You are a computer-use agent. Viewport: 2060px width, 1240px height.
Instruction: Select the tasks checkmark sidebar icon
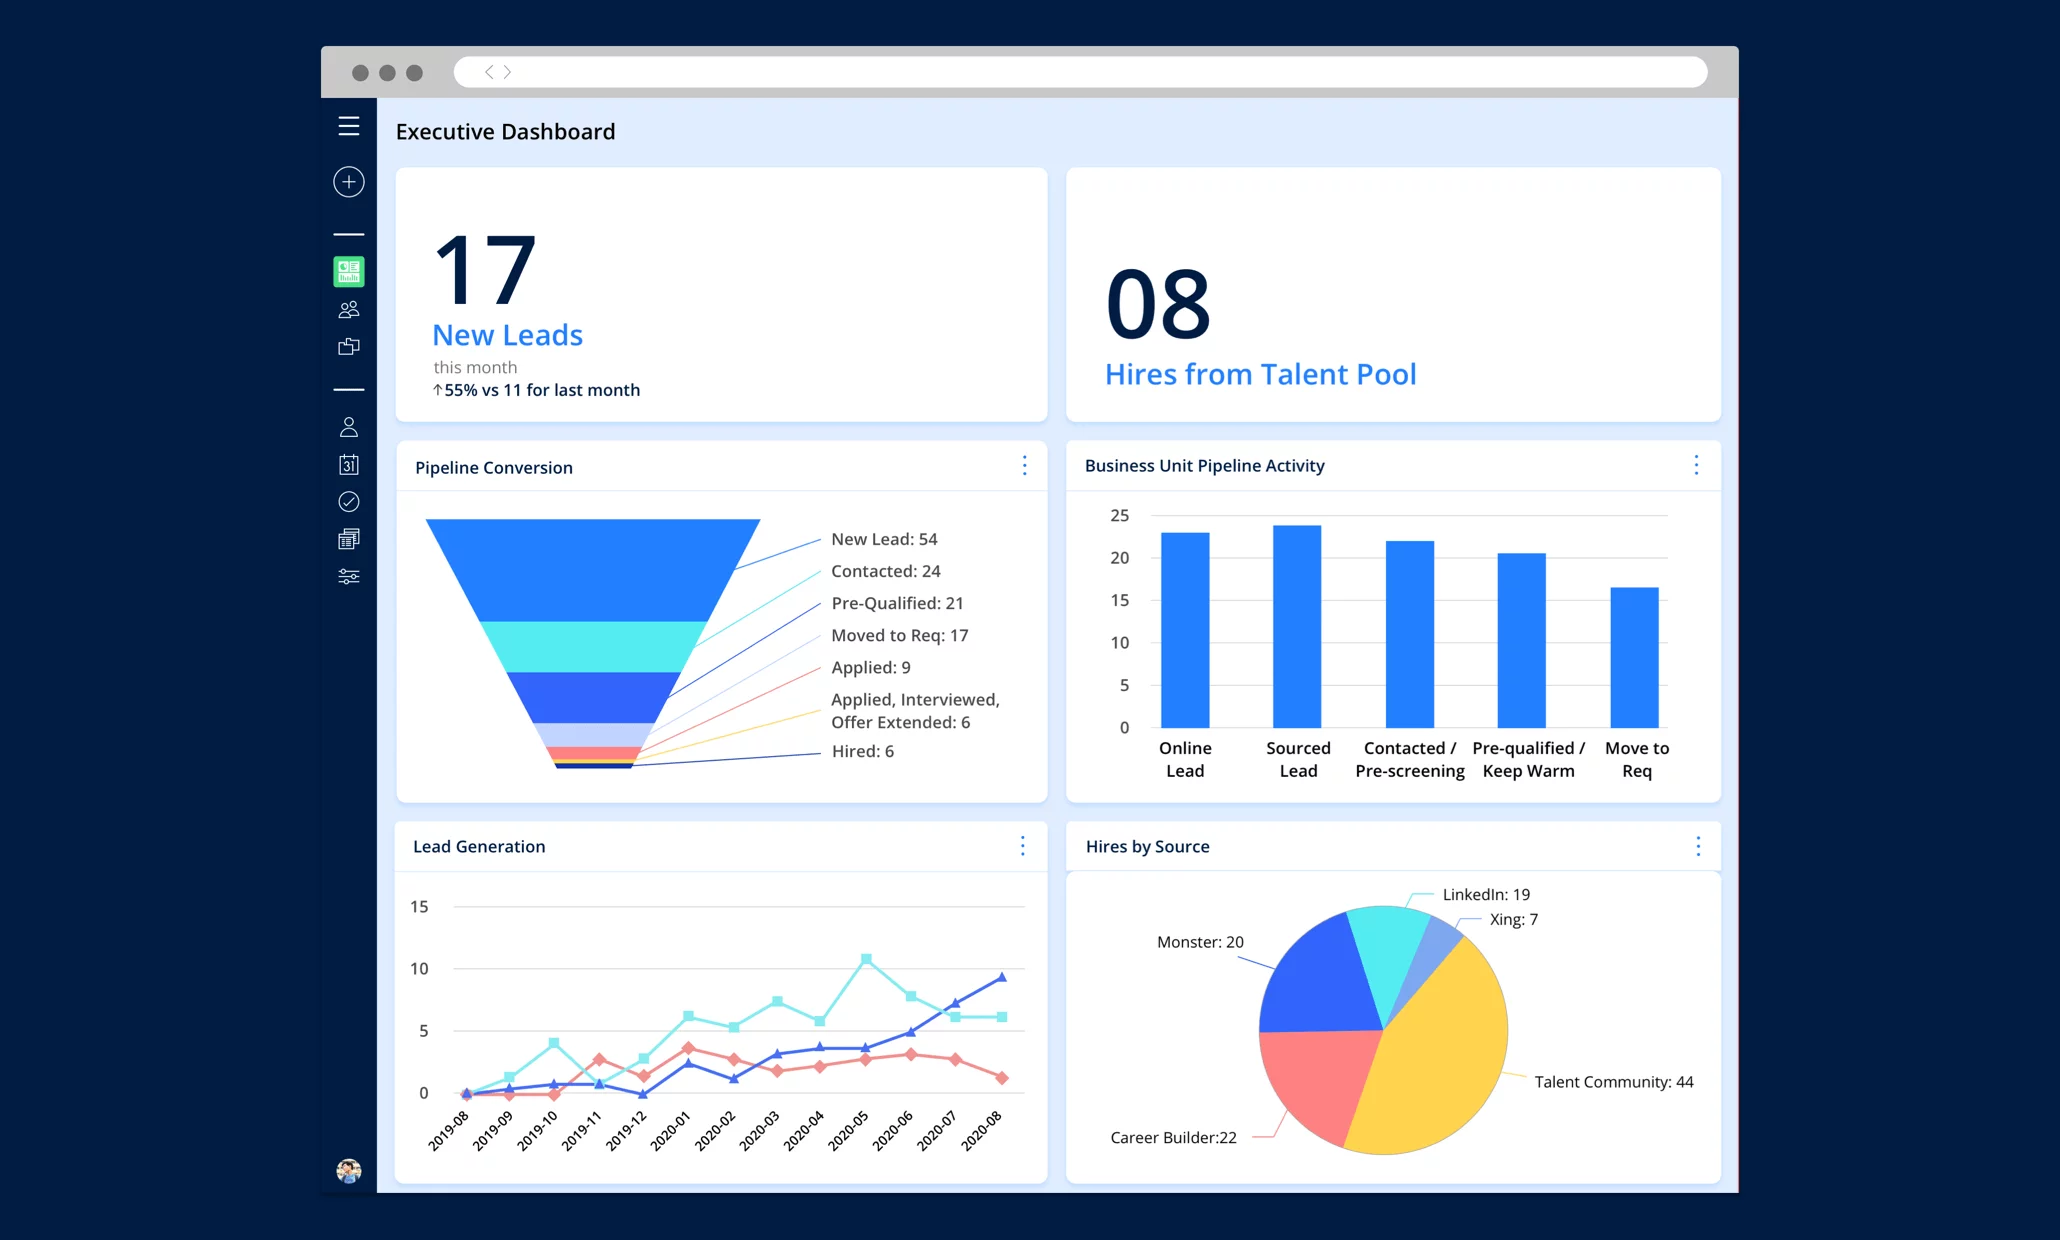tap(348, 502)
